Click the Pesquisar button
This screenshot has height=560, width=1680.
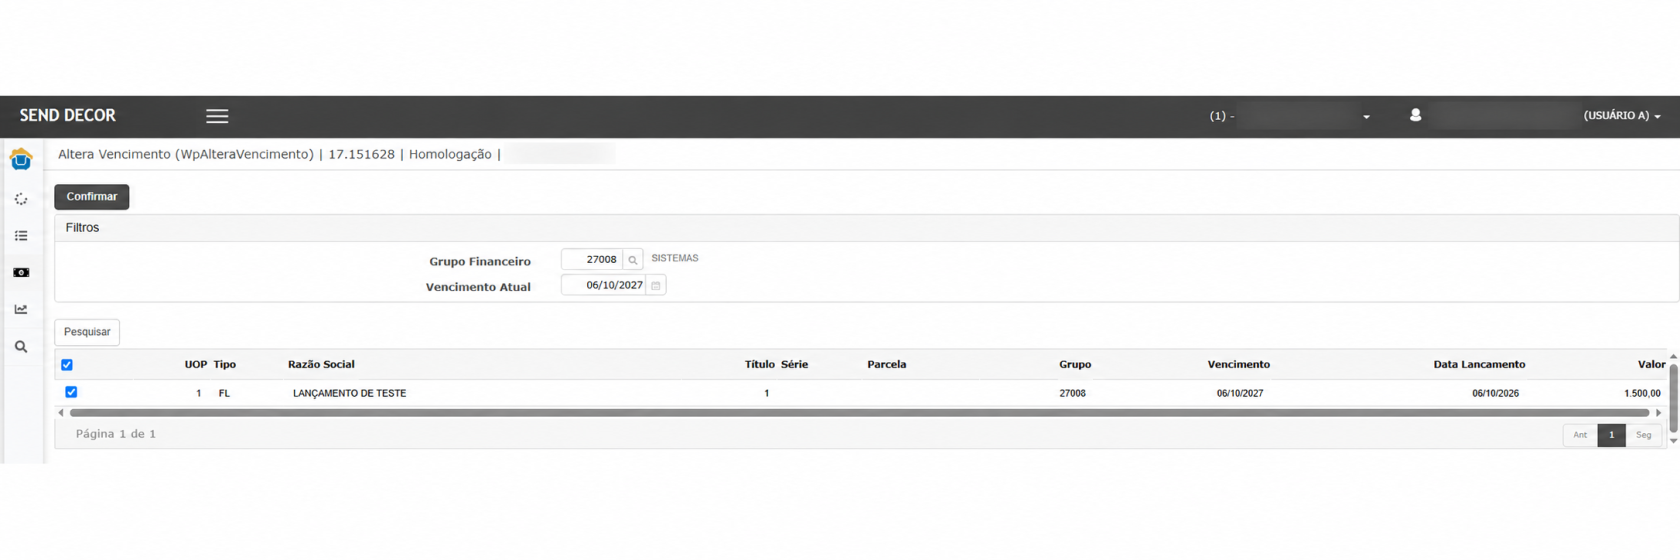point(87,332)
